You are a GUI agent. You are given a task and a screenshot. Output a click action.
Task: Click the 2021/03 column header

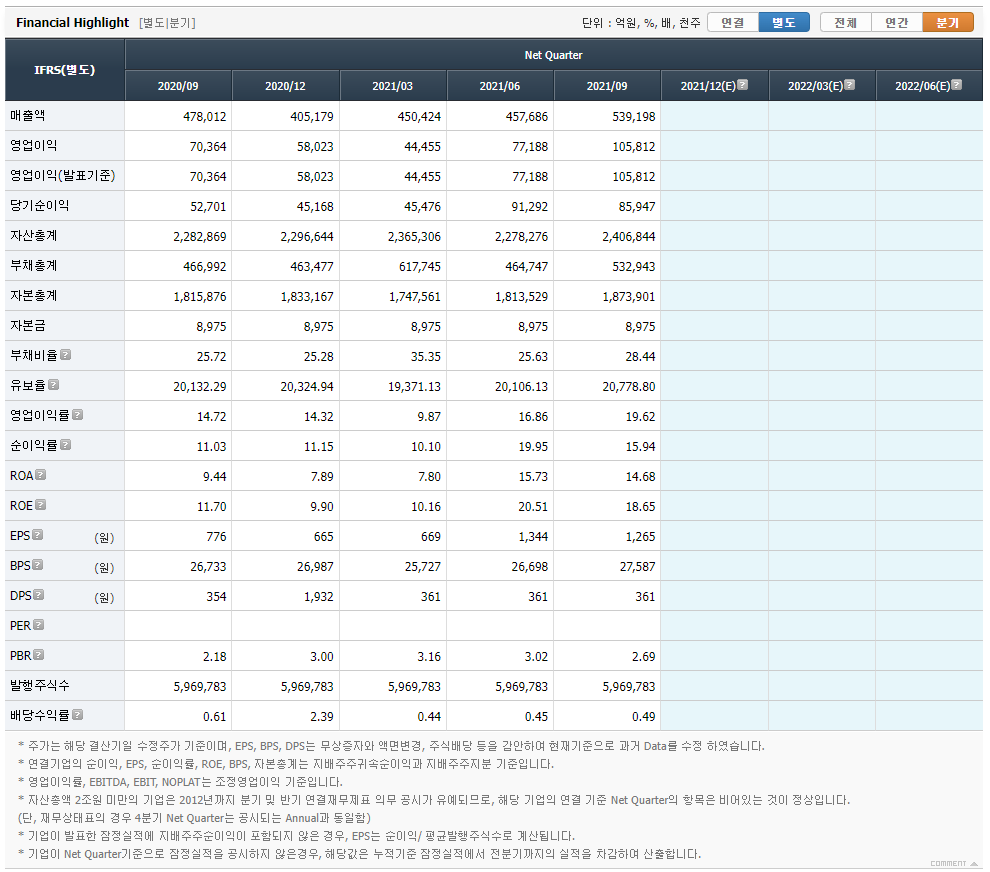(393, 86)
